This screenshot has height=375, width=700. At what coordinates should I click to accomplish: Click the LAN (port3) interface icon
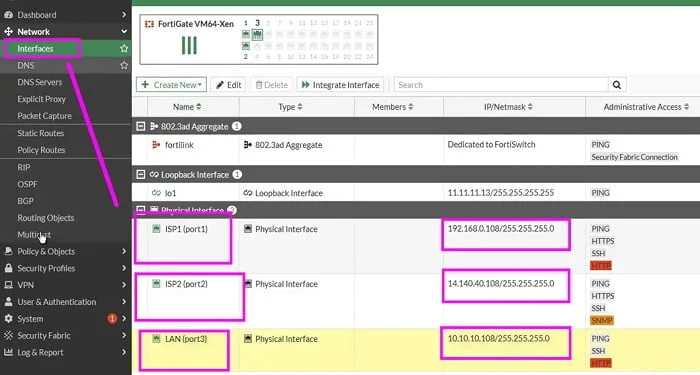tap(156, 338)
